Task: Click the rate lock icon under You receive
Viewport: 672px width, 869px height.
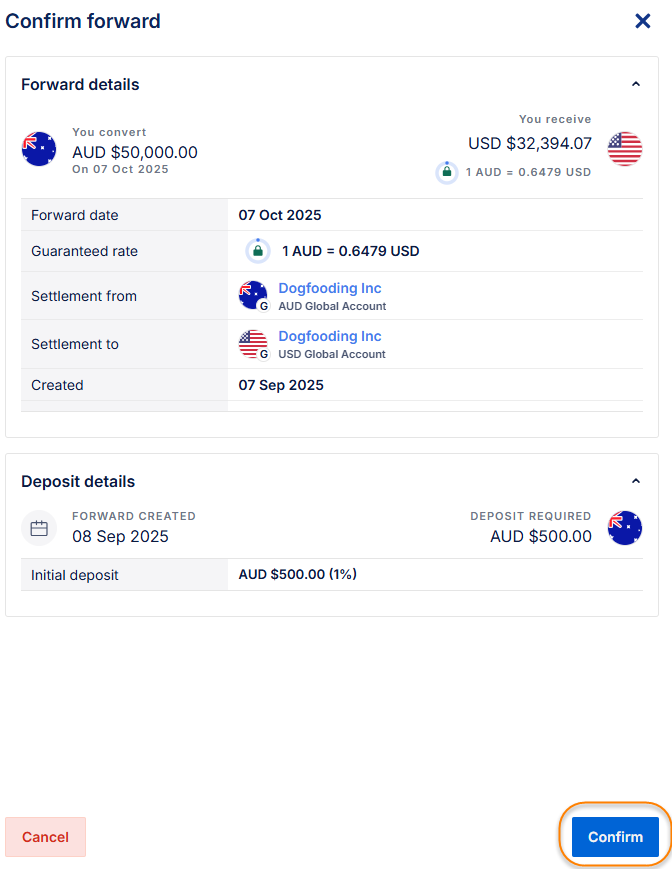Action: coord(447,172)
